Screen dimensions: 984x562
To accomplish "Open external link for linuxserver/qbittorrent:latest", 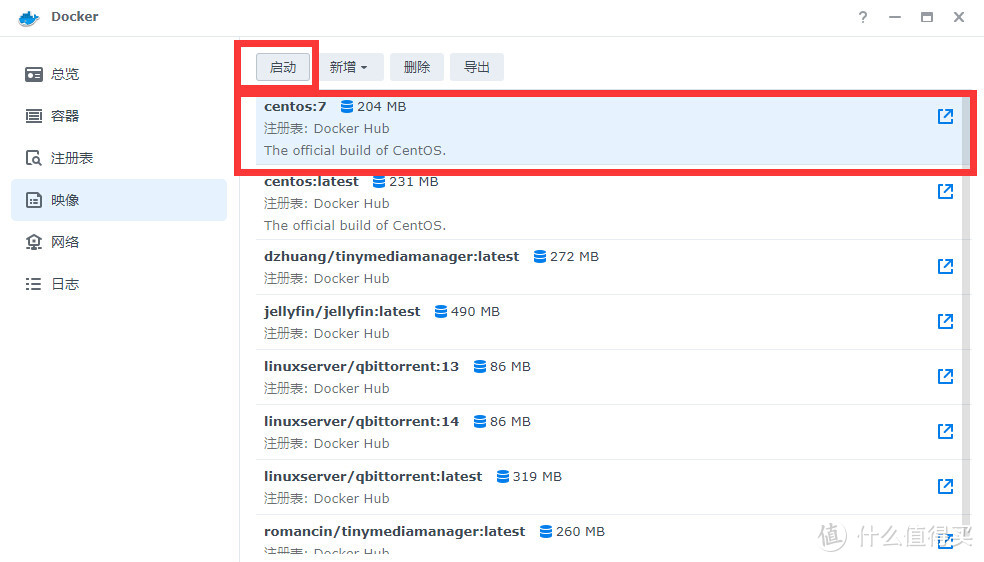I will coord(945,487).
